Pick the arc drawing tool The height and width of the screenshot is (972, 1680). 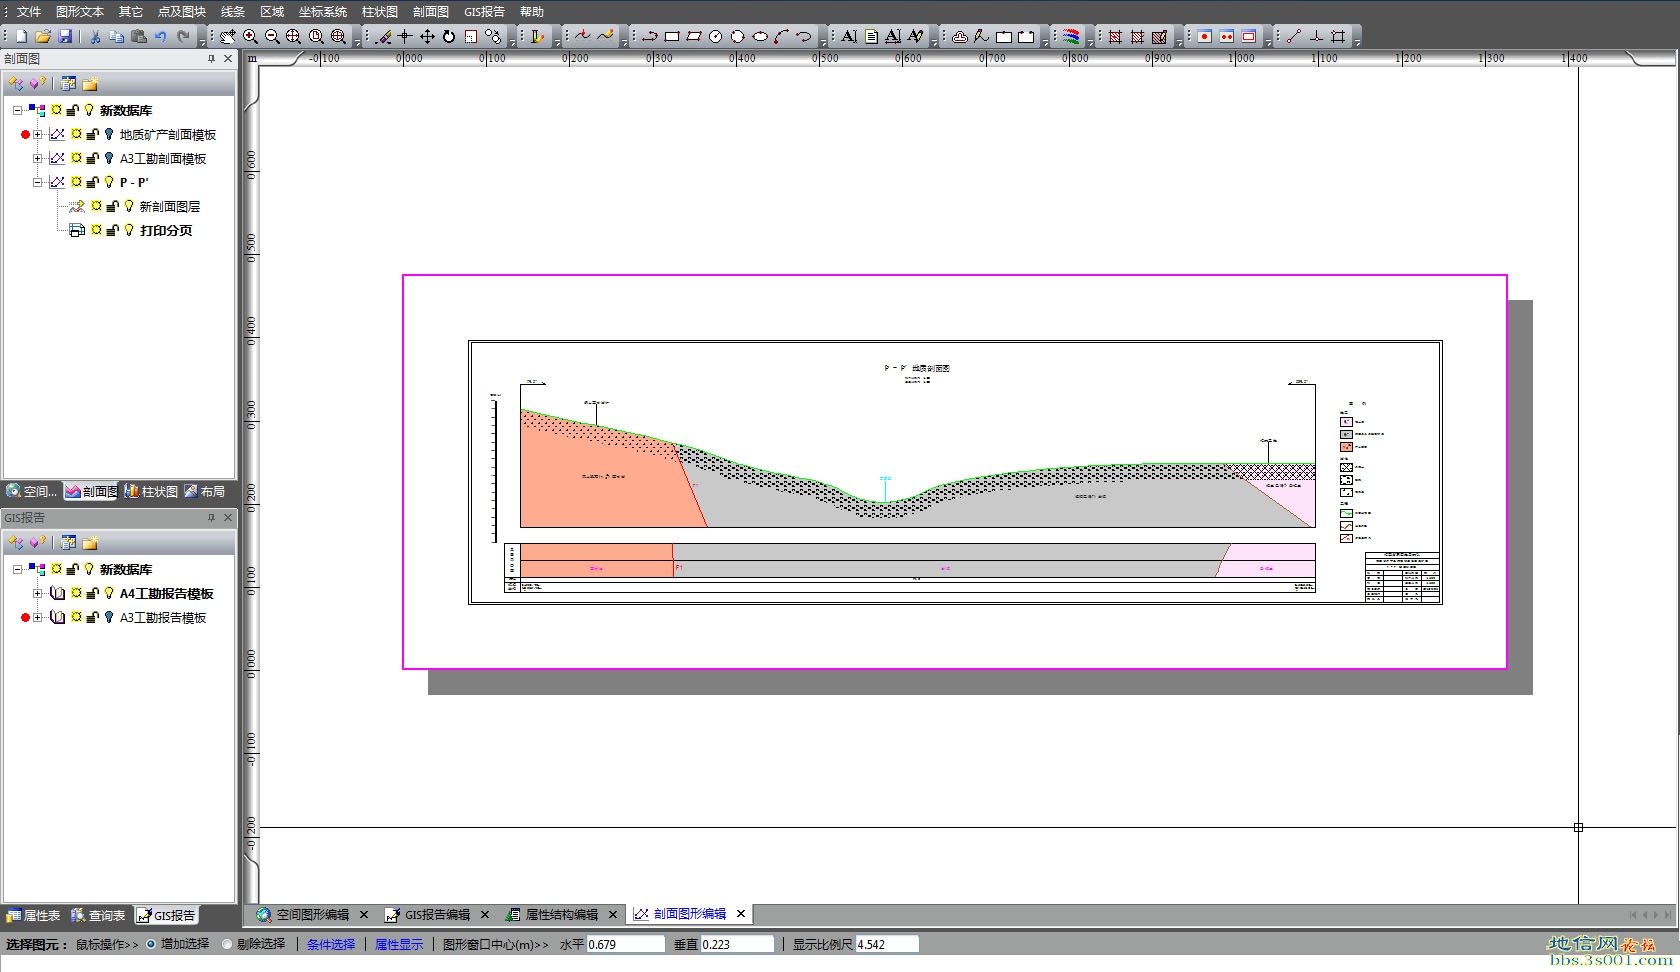[x=782, y=36]
